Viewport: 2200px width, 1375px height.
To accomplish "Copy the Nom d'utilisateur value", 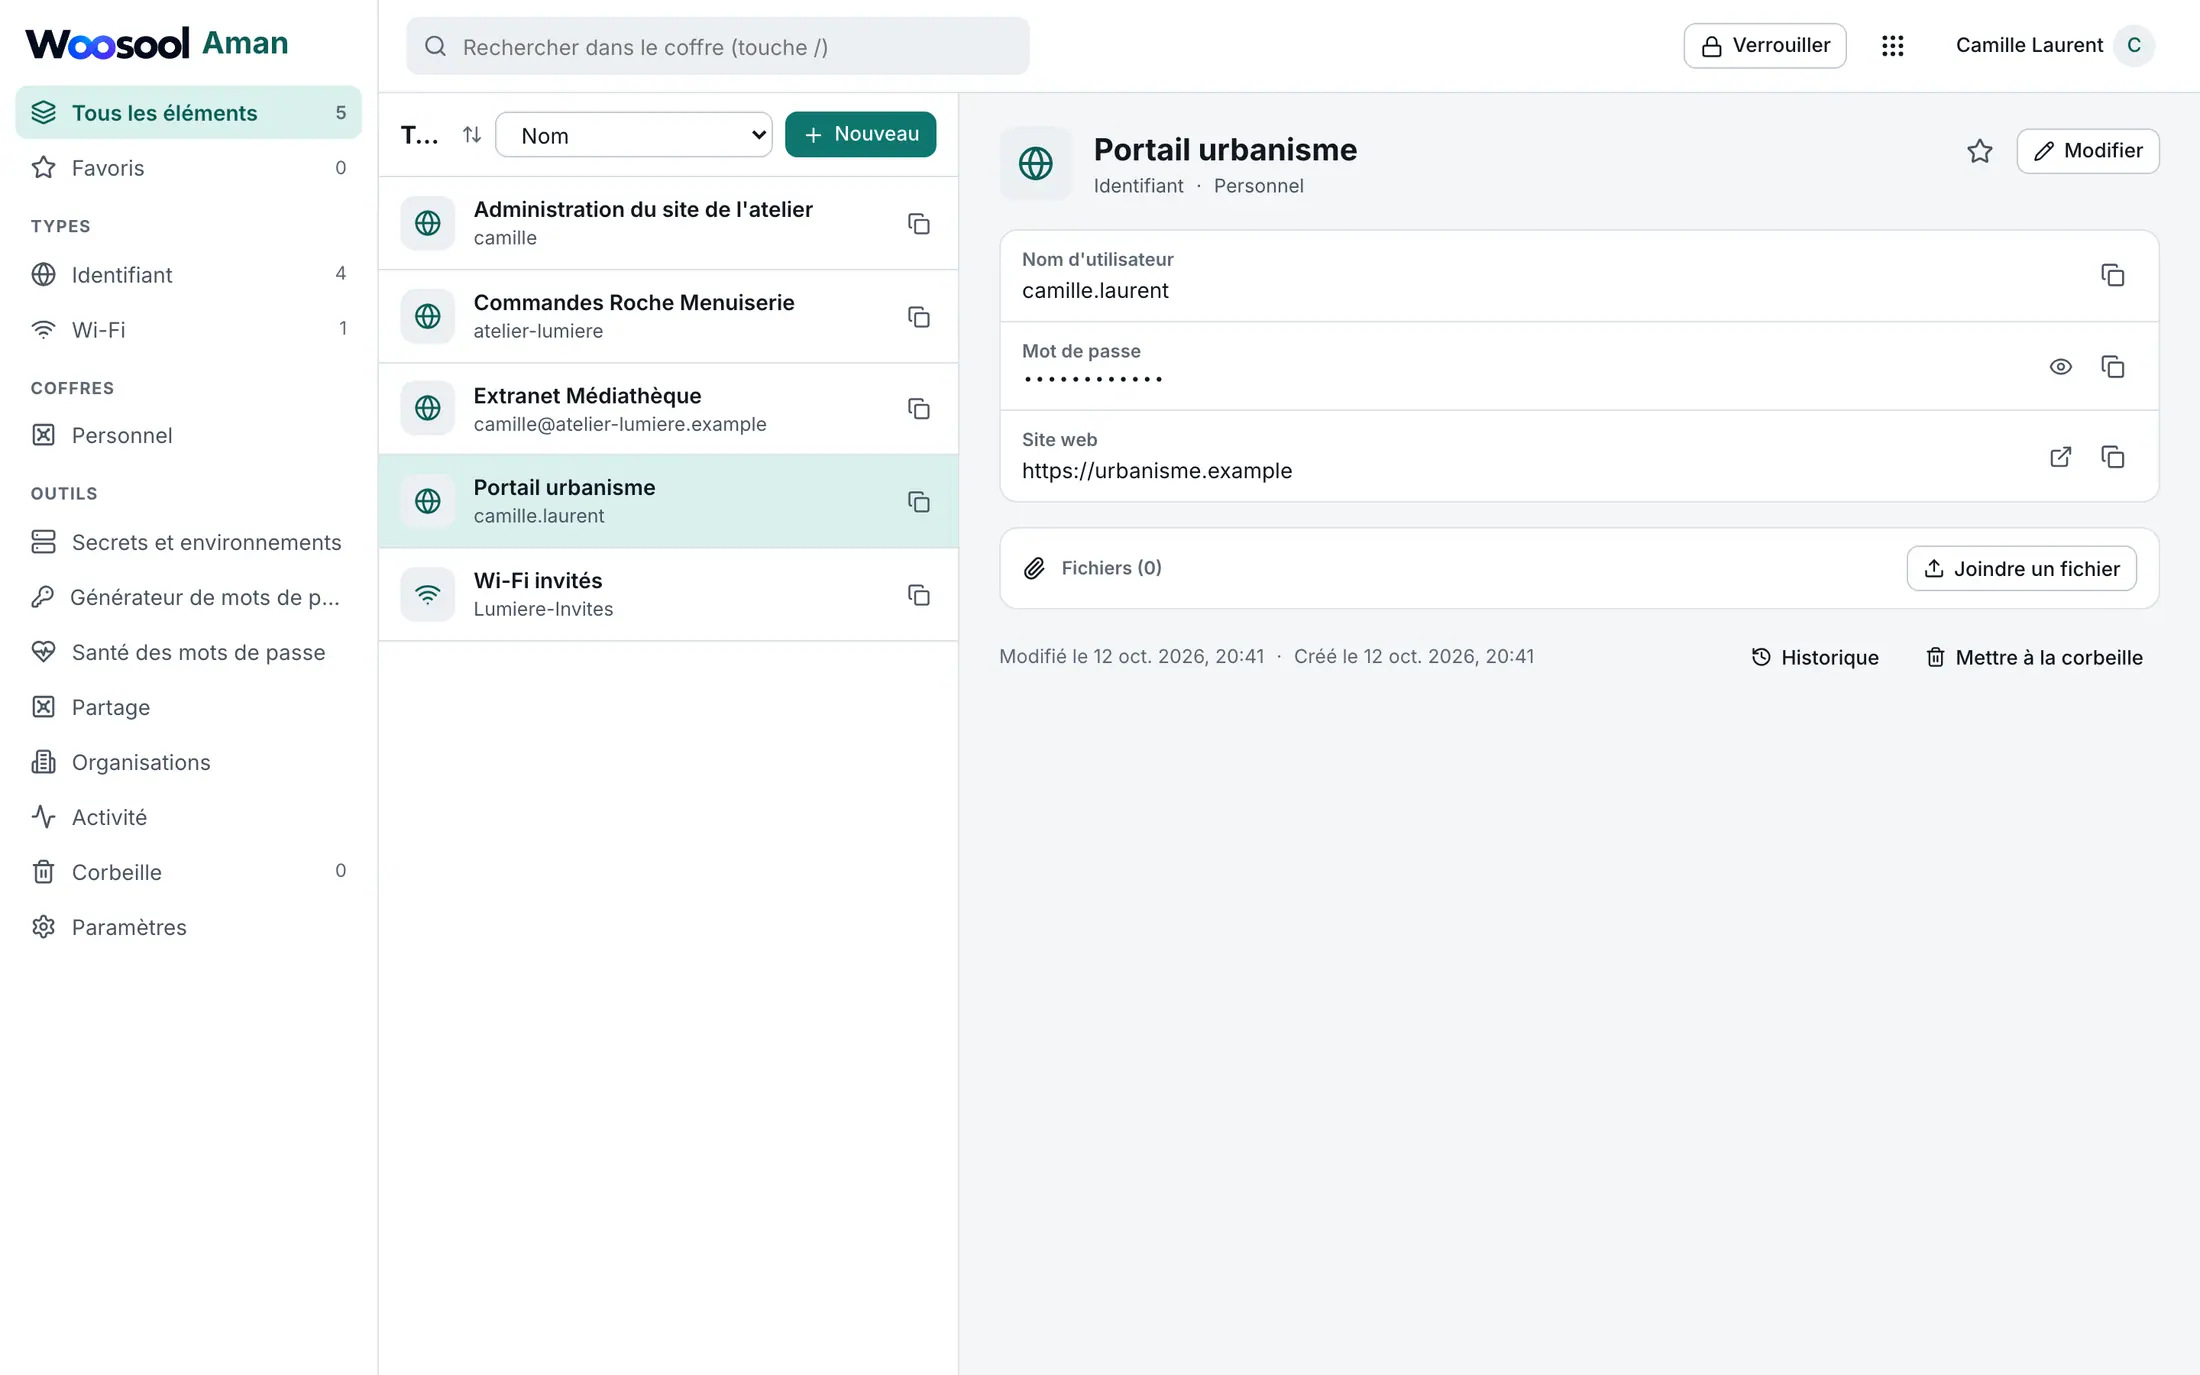I will pyautogui.click(x=2112, y=275).
